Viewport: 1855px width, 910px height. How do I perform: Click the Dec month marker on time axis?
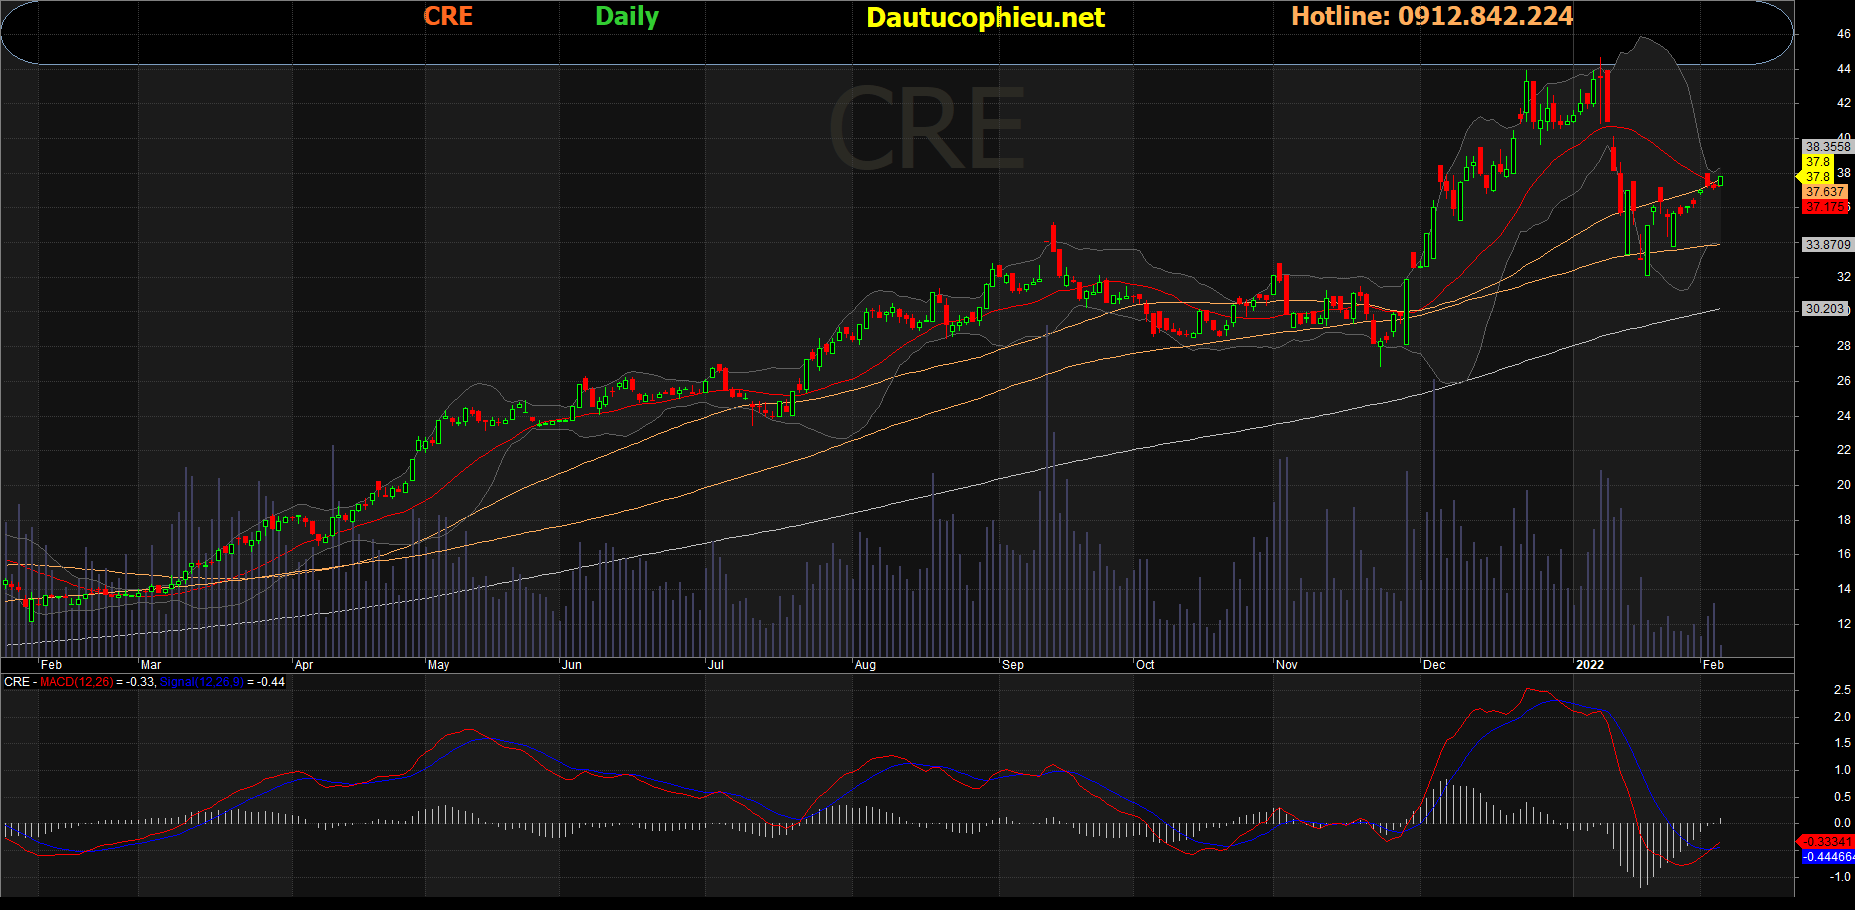[x=1433, y=665]
